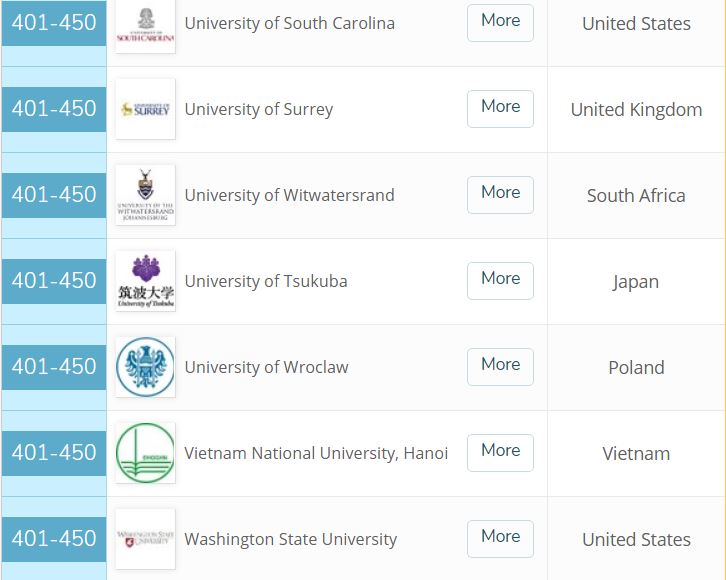
Task: Click the University of Wroclaw eagle emblem
Action: [145, 367]
